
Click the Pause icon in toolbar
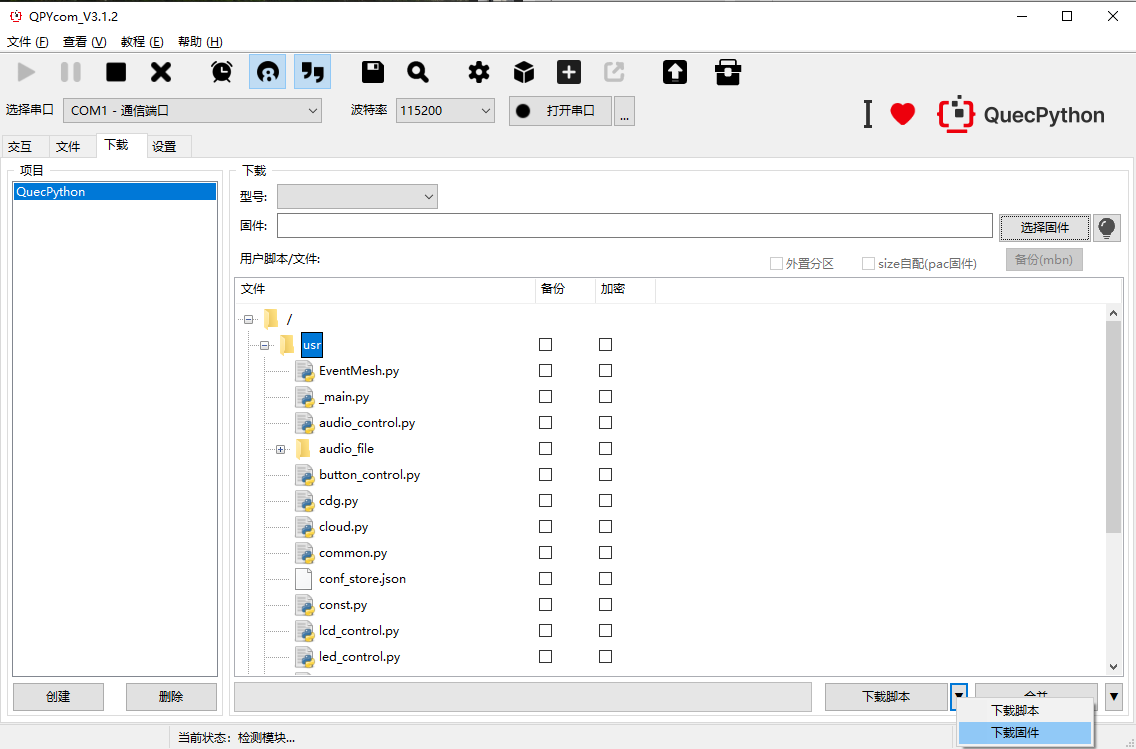pyautogui.click(x=70, y=72)
